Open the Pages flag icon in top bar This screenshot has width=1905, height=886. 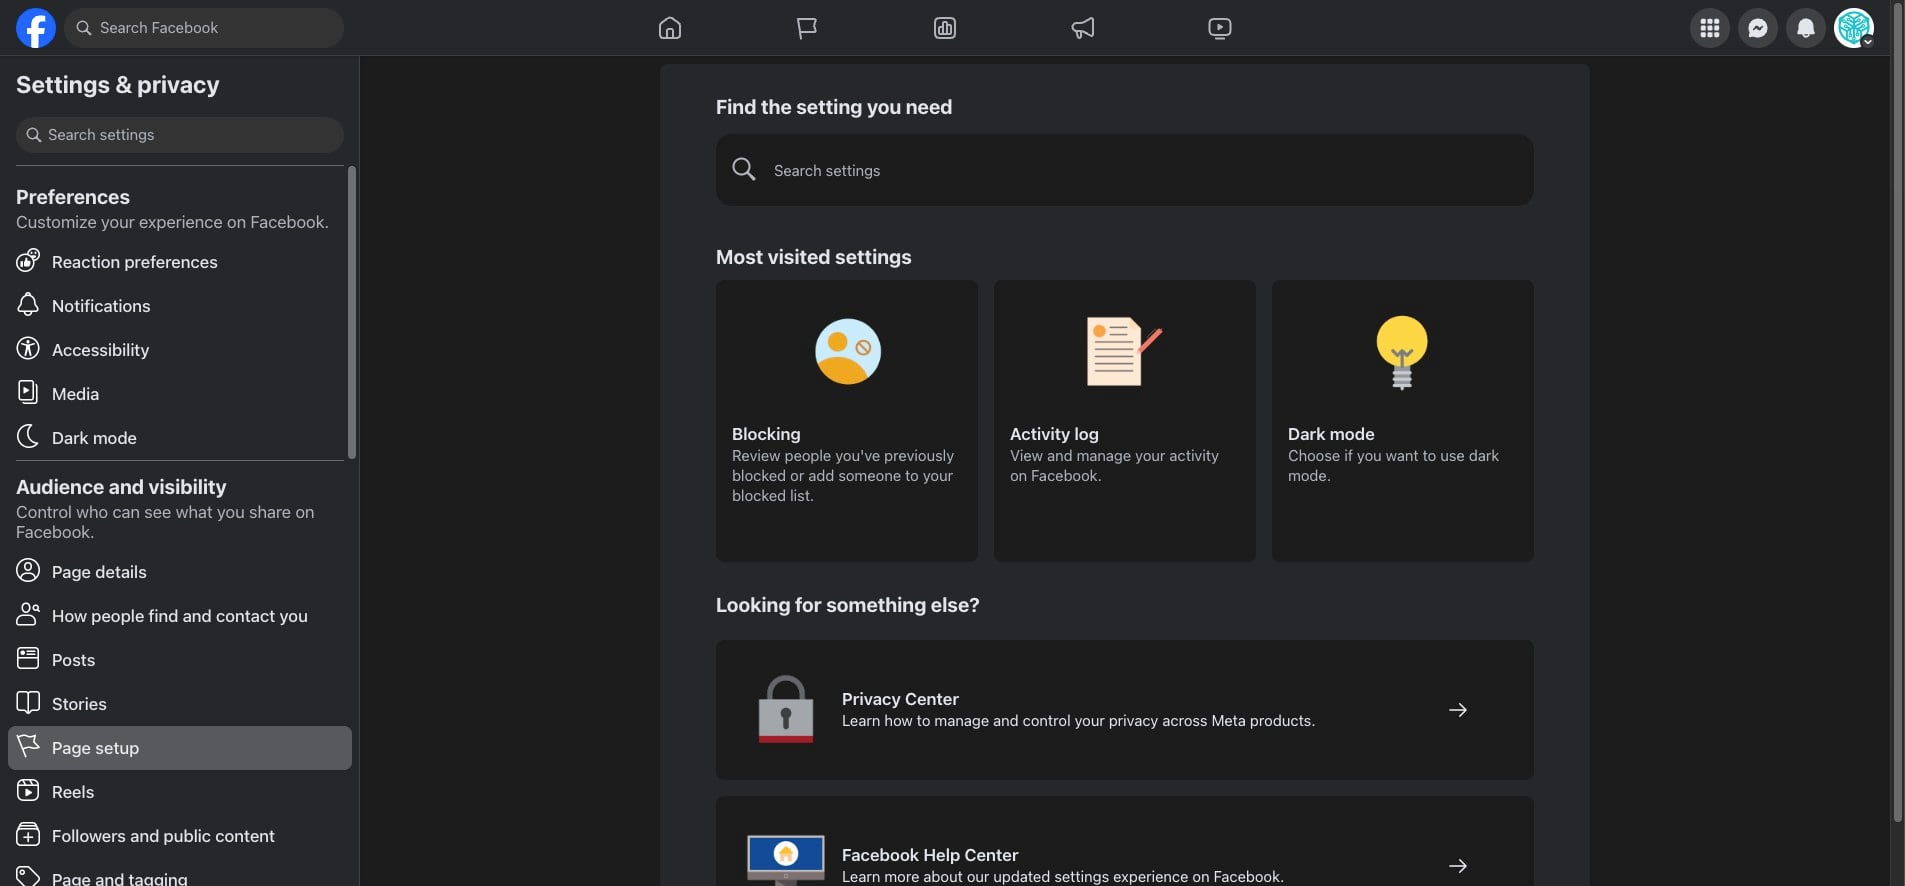pos(807,28)
